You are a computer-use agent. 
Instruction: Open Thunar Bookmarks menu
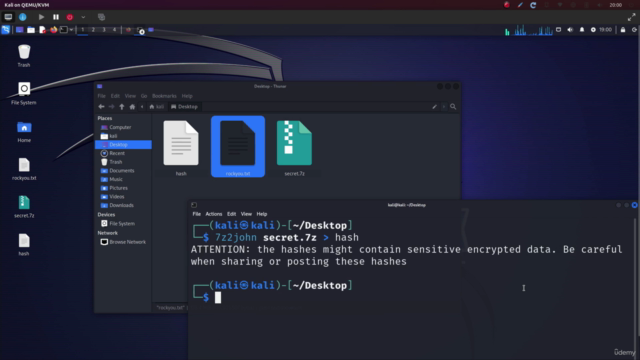pyautogui.click(x=164, y=96)
